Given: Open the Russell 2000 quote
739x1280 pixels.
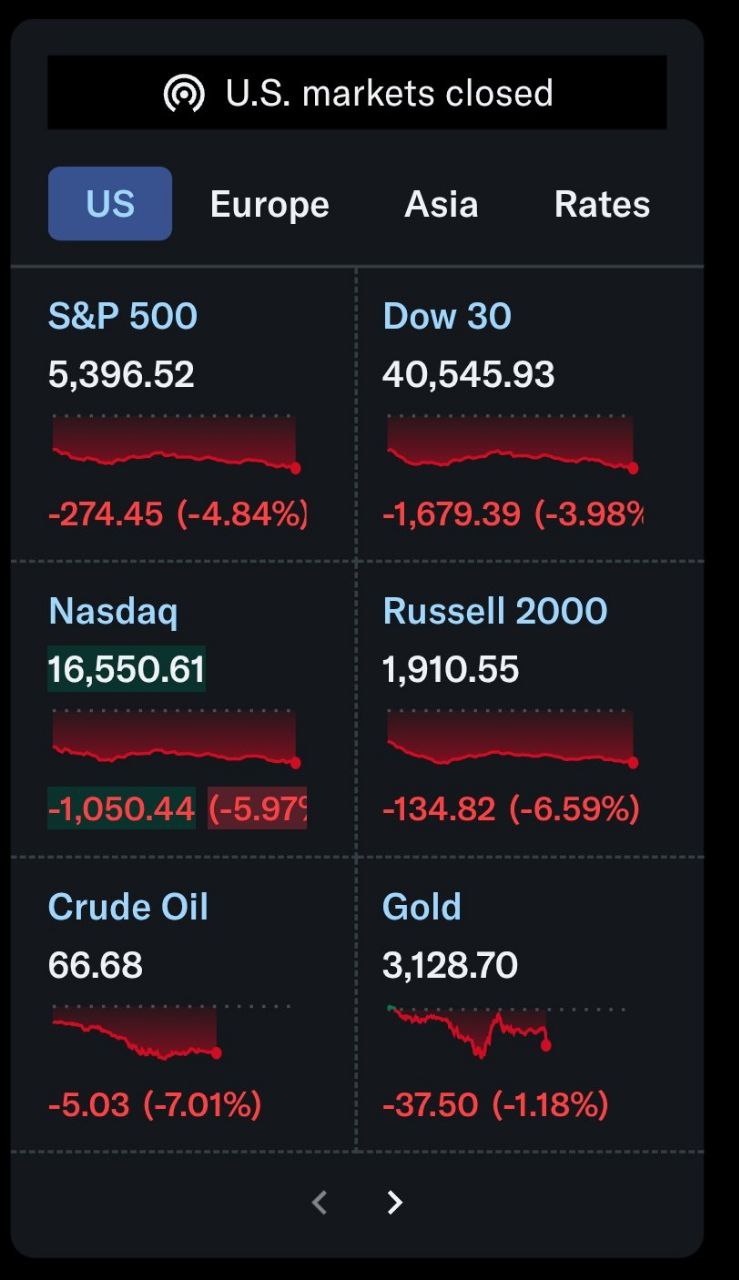Looking at the screenshot, I should coord(495,611).
